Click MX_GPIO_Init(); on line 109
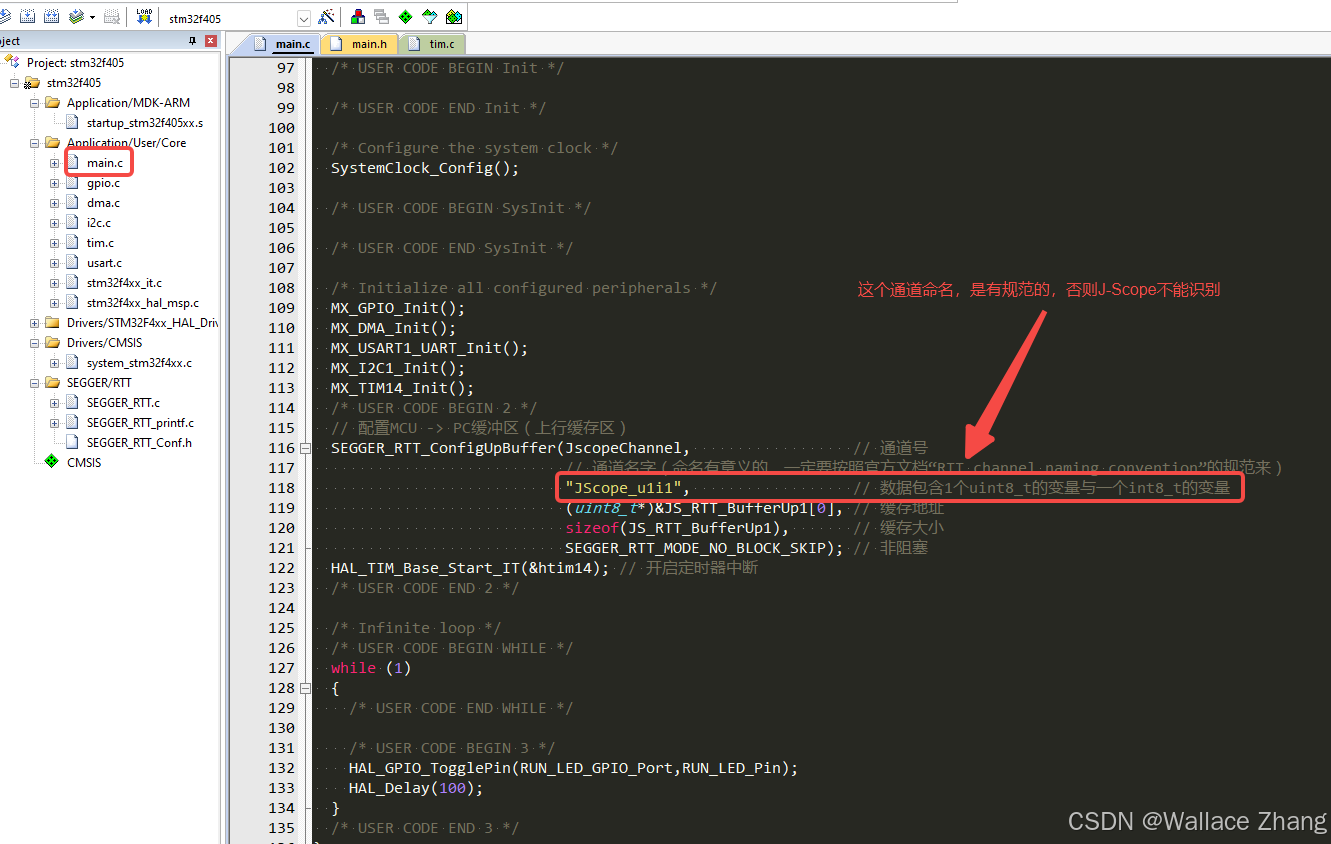Viewport: 1331px width, 844px height. pos(398,308)
